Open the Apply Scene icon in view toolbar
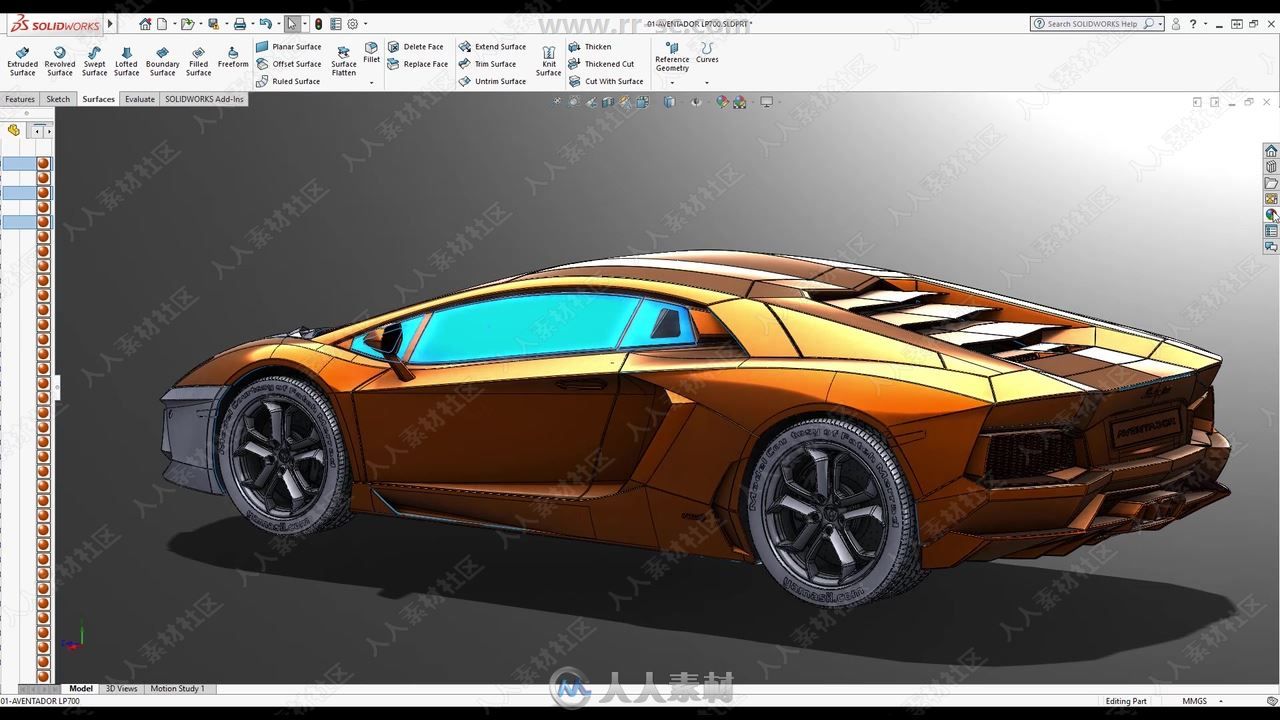Viewport: 1280px width, 720px height. [740, 102]
